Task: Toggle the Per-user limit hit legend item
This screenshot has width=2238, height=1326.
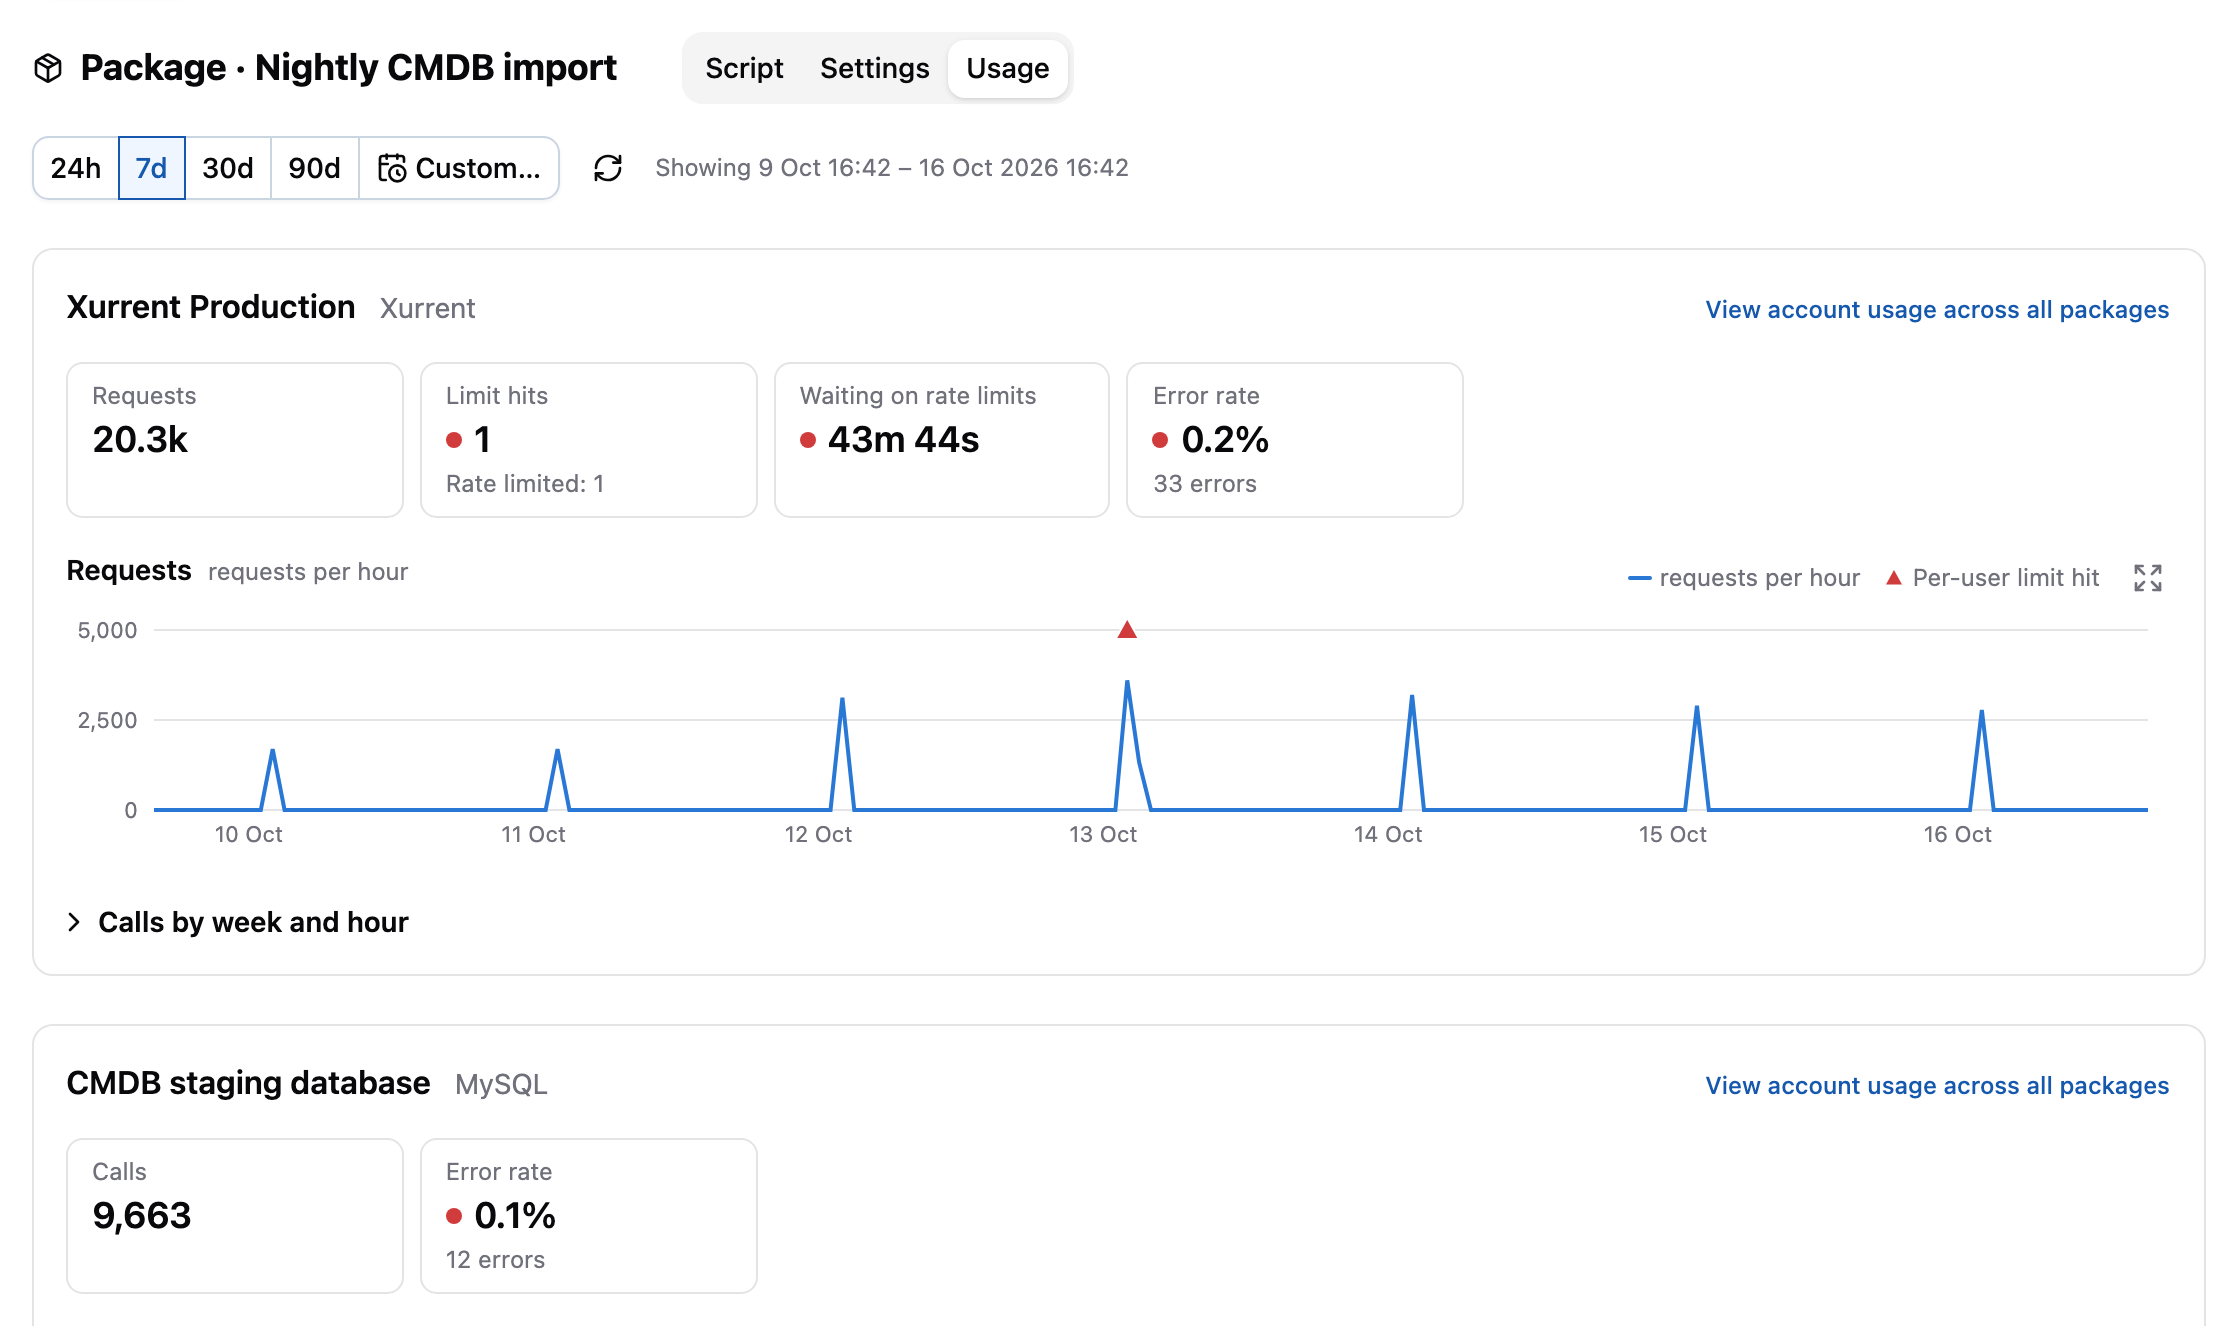Action: 1992,578
